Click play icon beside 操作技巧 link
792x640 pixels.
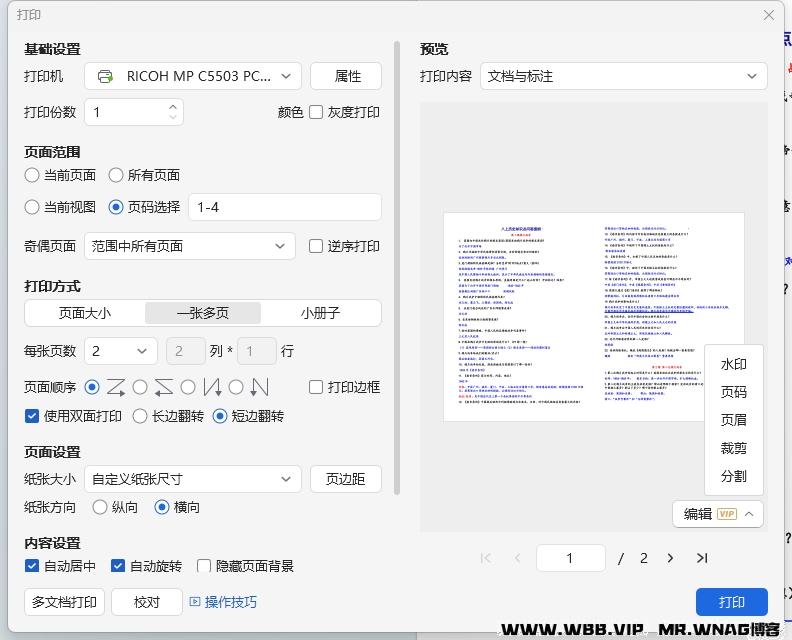click(194, 602)
